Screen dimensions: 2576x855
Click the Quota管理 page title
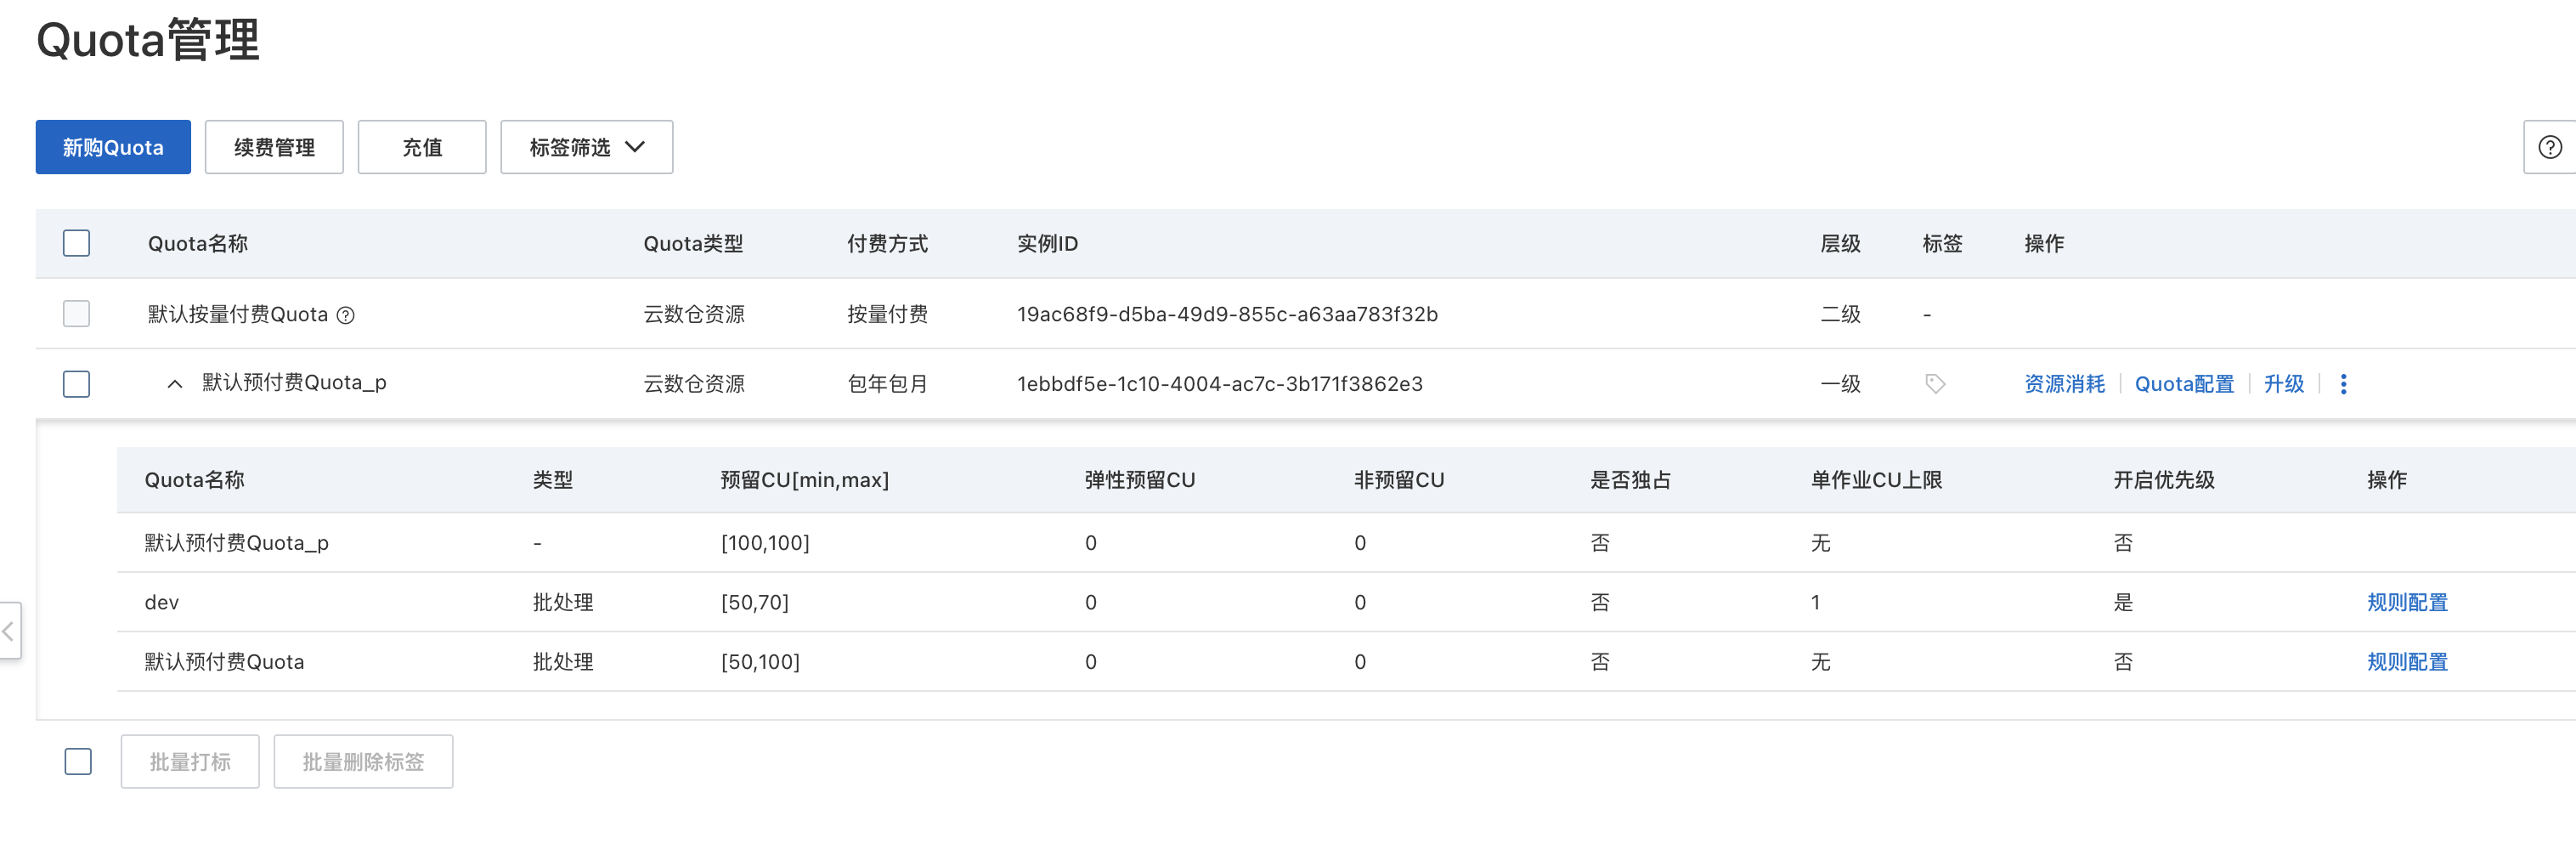click(148, 40)
